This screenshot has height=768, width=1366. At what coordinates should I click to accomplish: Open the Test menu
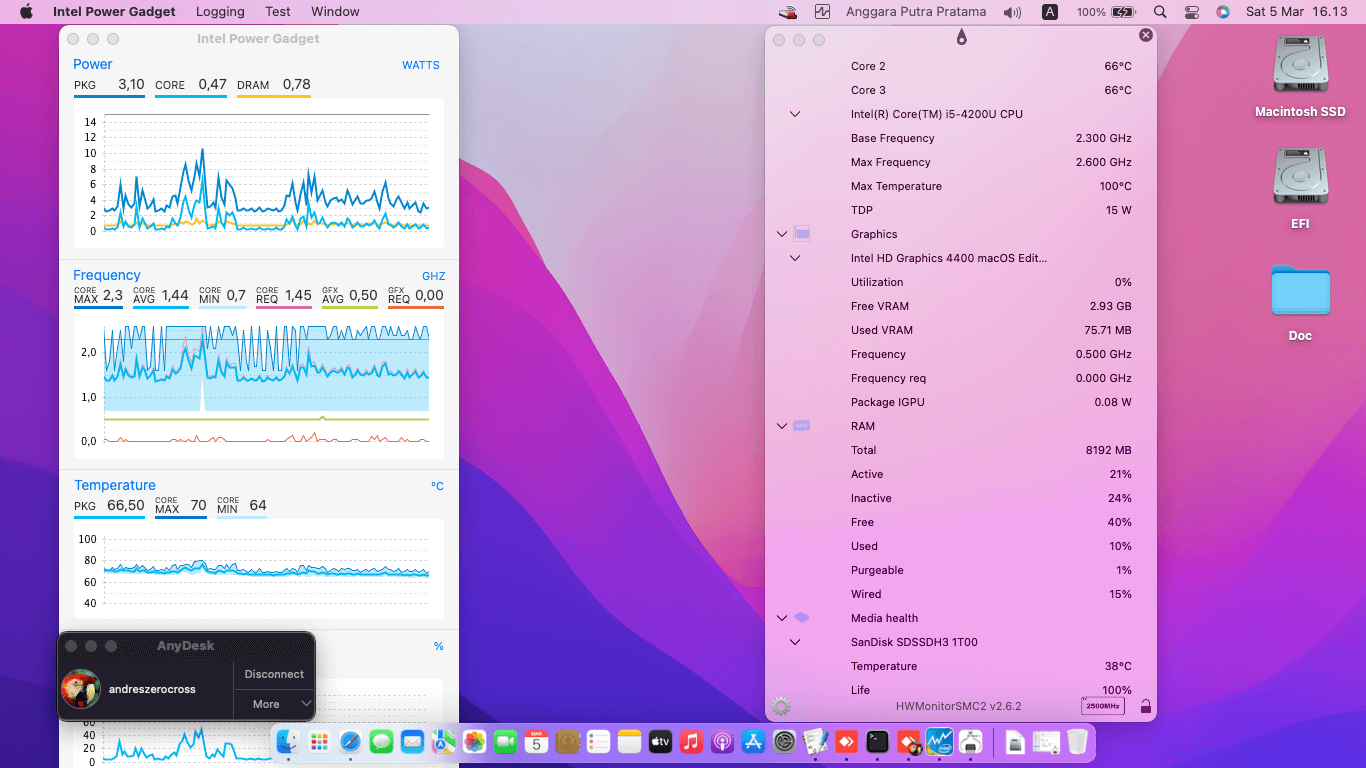278,12
